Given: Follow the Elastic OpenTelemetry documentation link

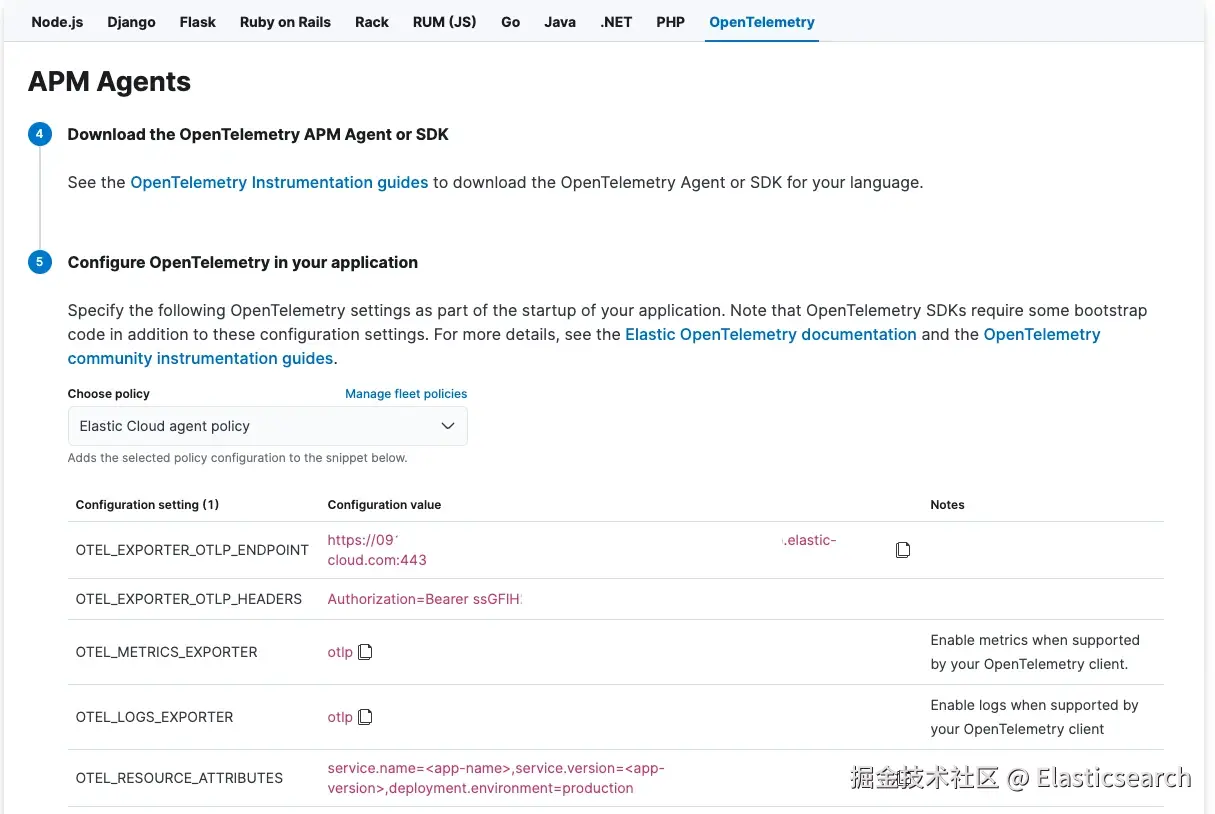Looking at the screenshot, I should tap(770, 334).
